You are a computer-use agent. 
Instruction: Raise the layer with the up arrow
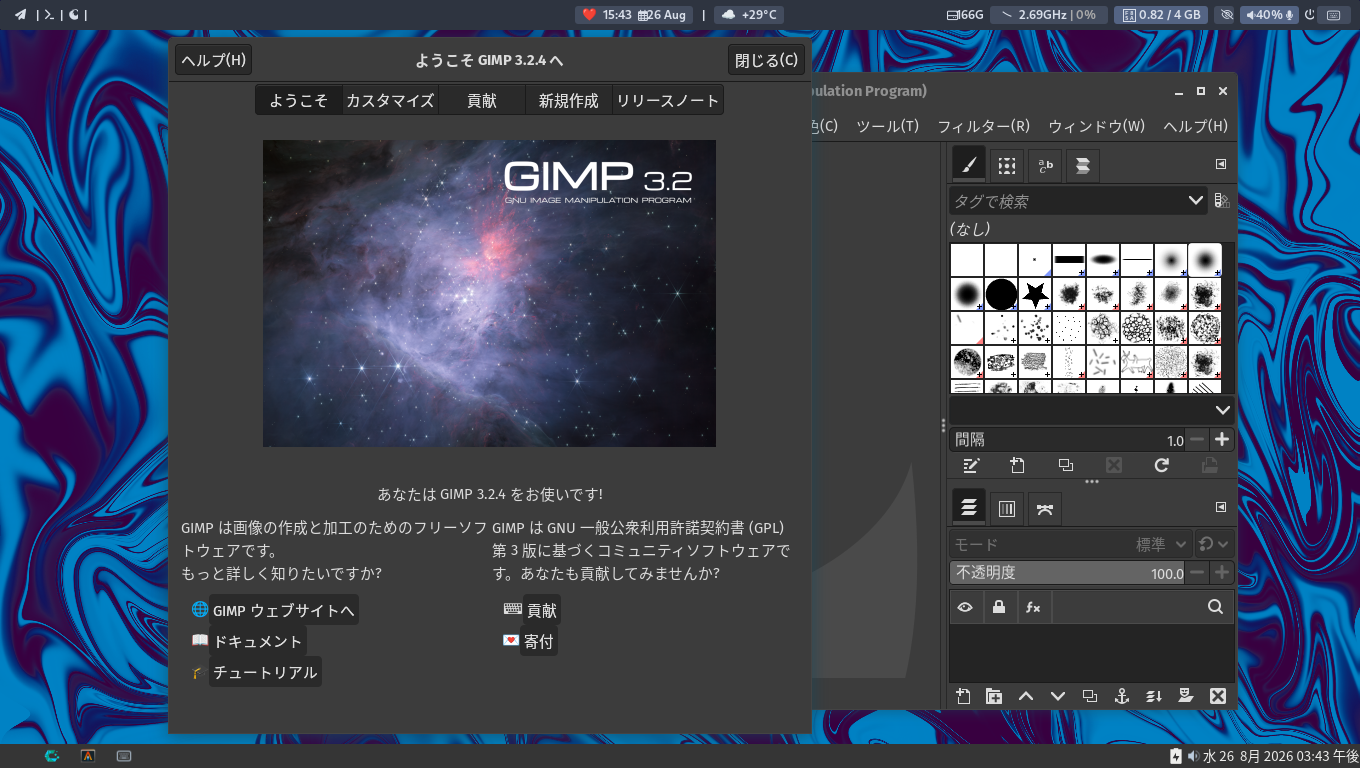click(x=1026, y=696)
